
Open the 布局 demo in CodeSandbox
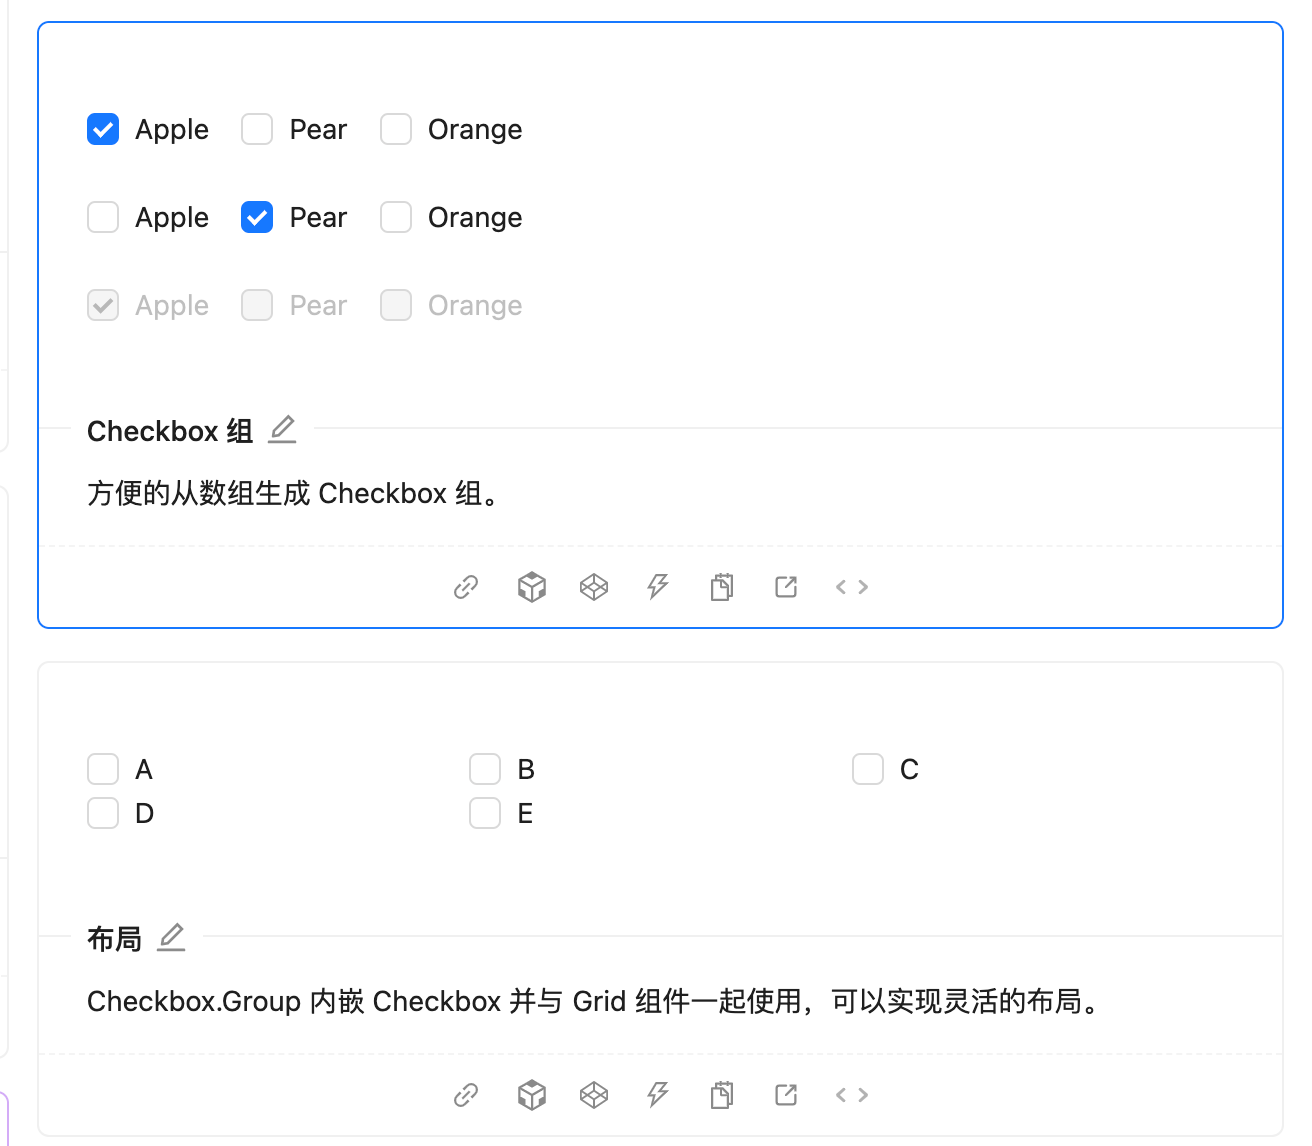point(531,1094)
